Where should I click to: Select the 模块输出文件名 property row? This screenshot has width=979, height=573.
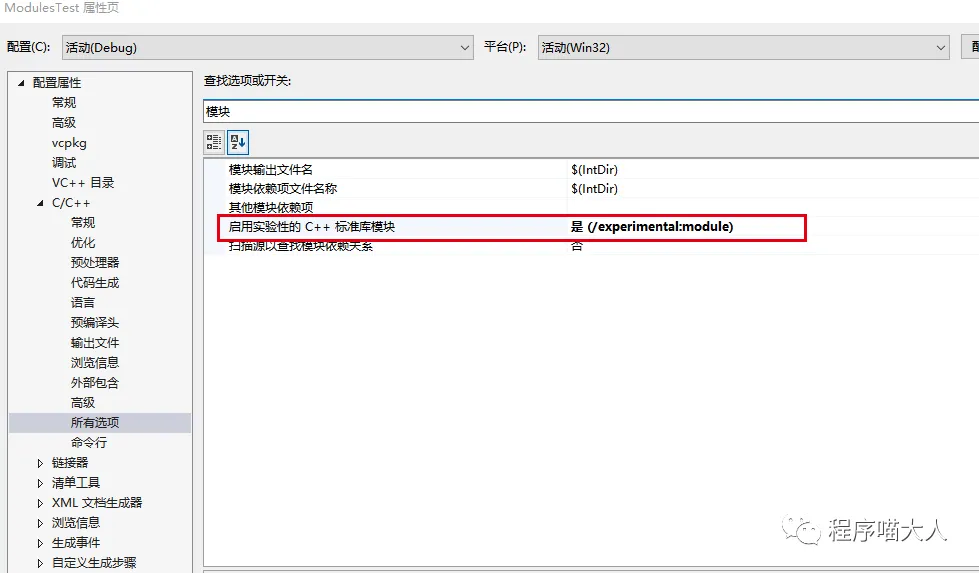coord(271,170)
